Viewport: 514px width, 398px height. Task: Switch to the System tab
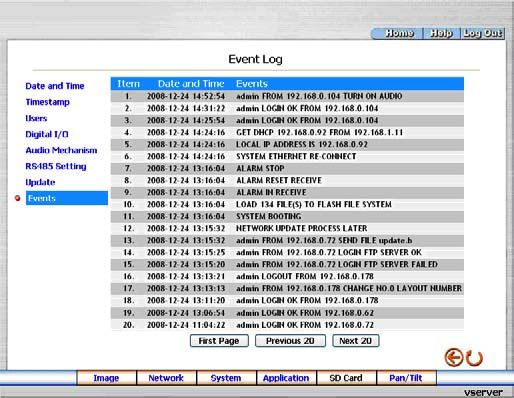[226, 378]
